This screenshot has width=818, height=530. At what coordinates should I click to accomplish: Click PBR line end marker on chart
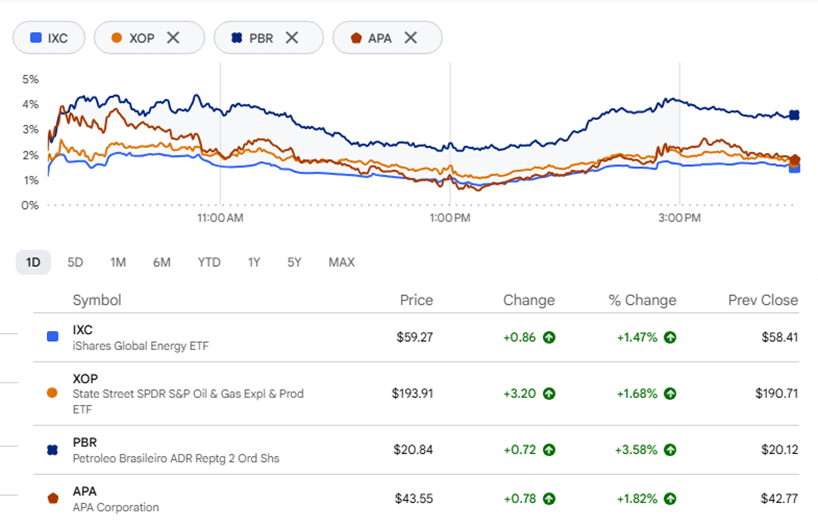[x=794, y=115]
